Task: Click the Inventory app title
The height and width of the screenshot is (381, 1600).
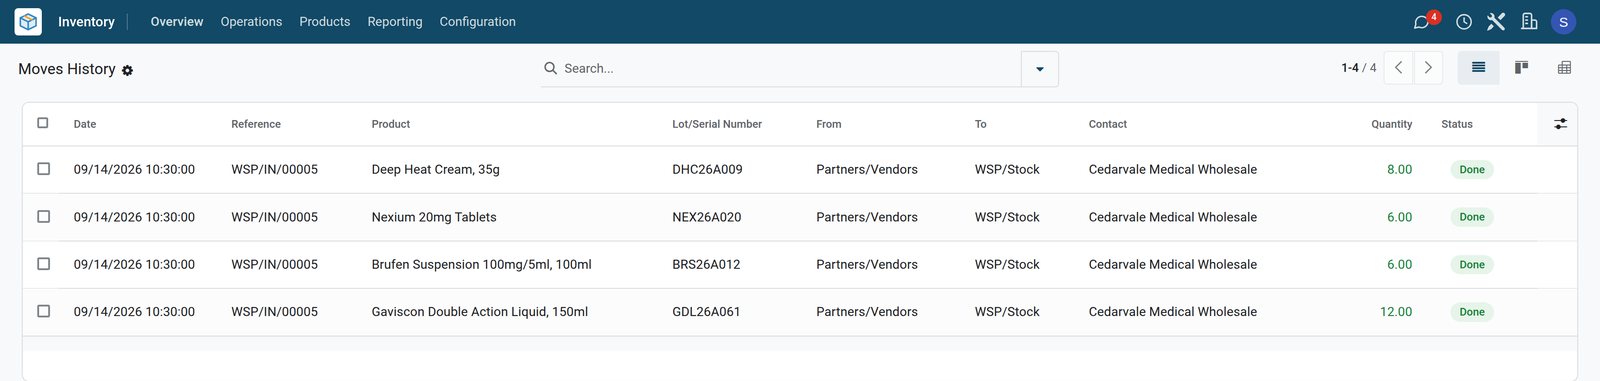Action: coord(86,21)
